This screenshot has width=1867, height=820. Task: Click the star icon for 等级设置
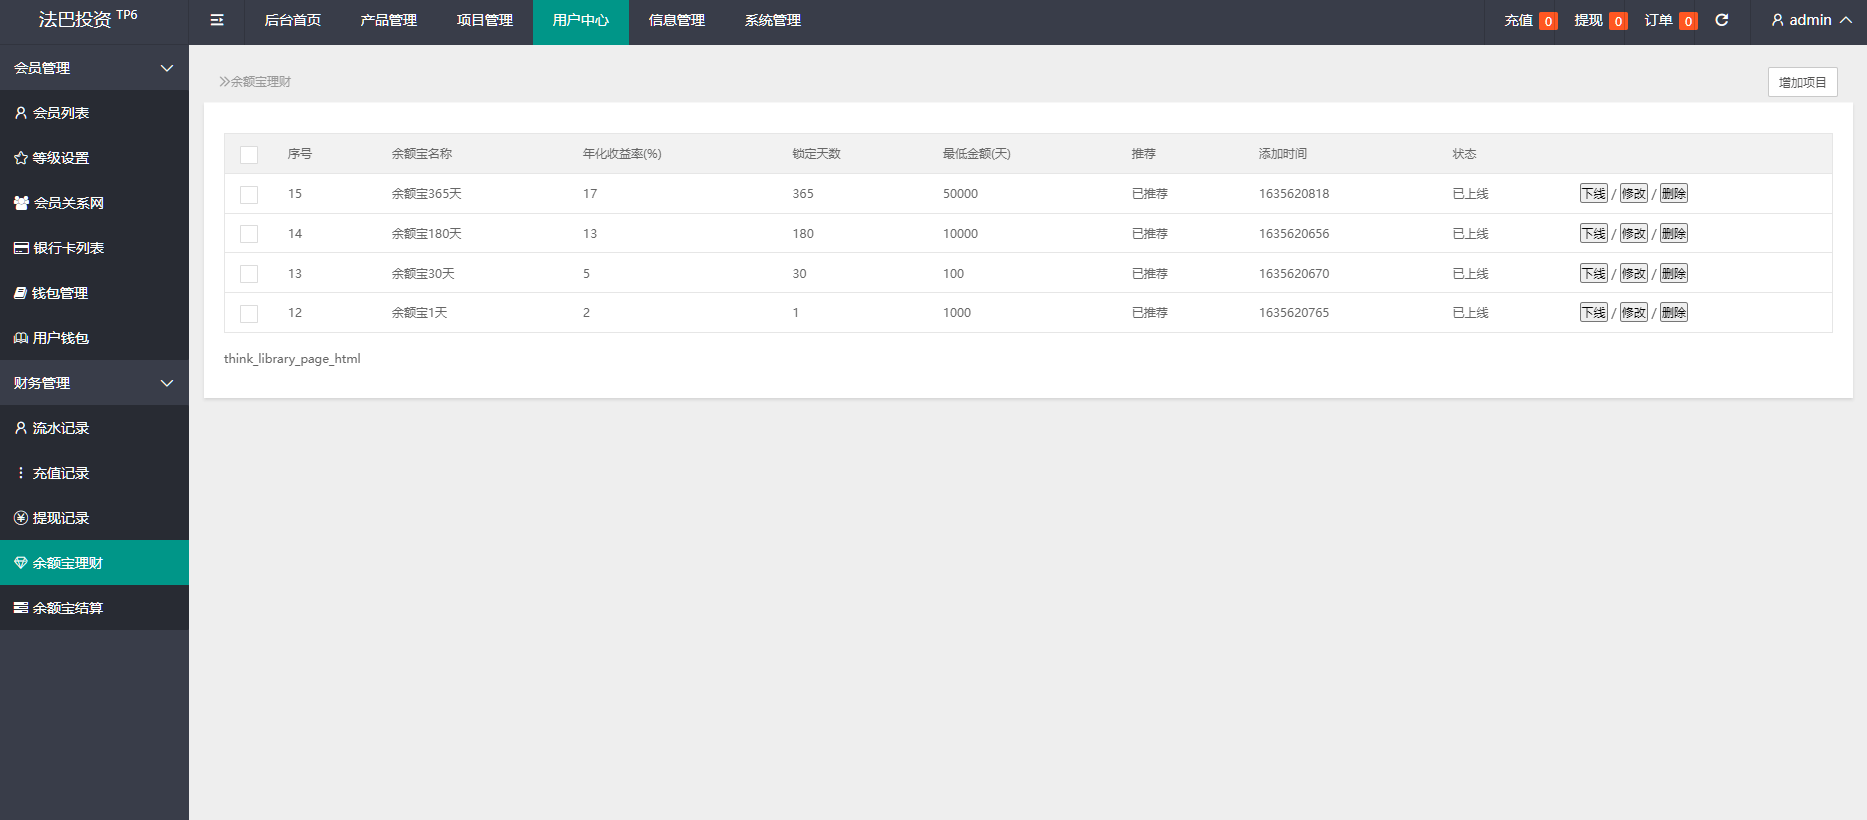(21, 158)
